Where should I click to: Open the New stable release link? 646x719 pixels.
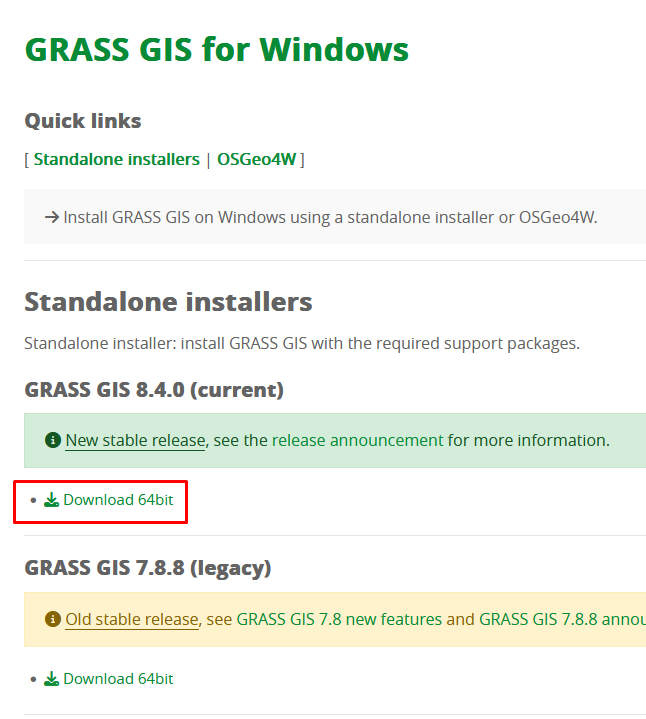pyautogui.click(x=135, y=440)
